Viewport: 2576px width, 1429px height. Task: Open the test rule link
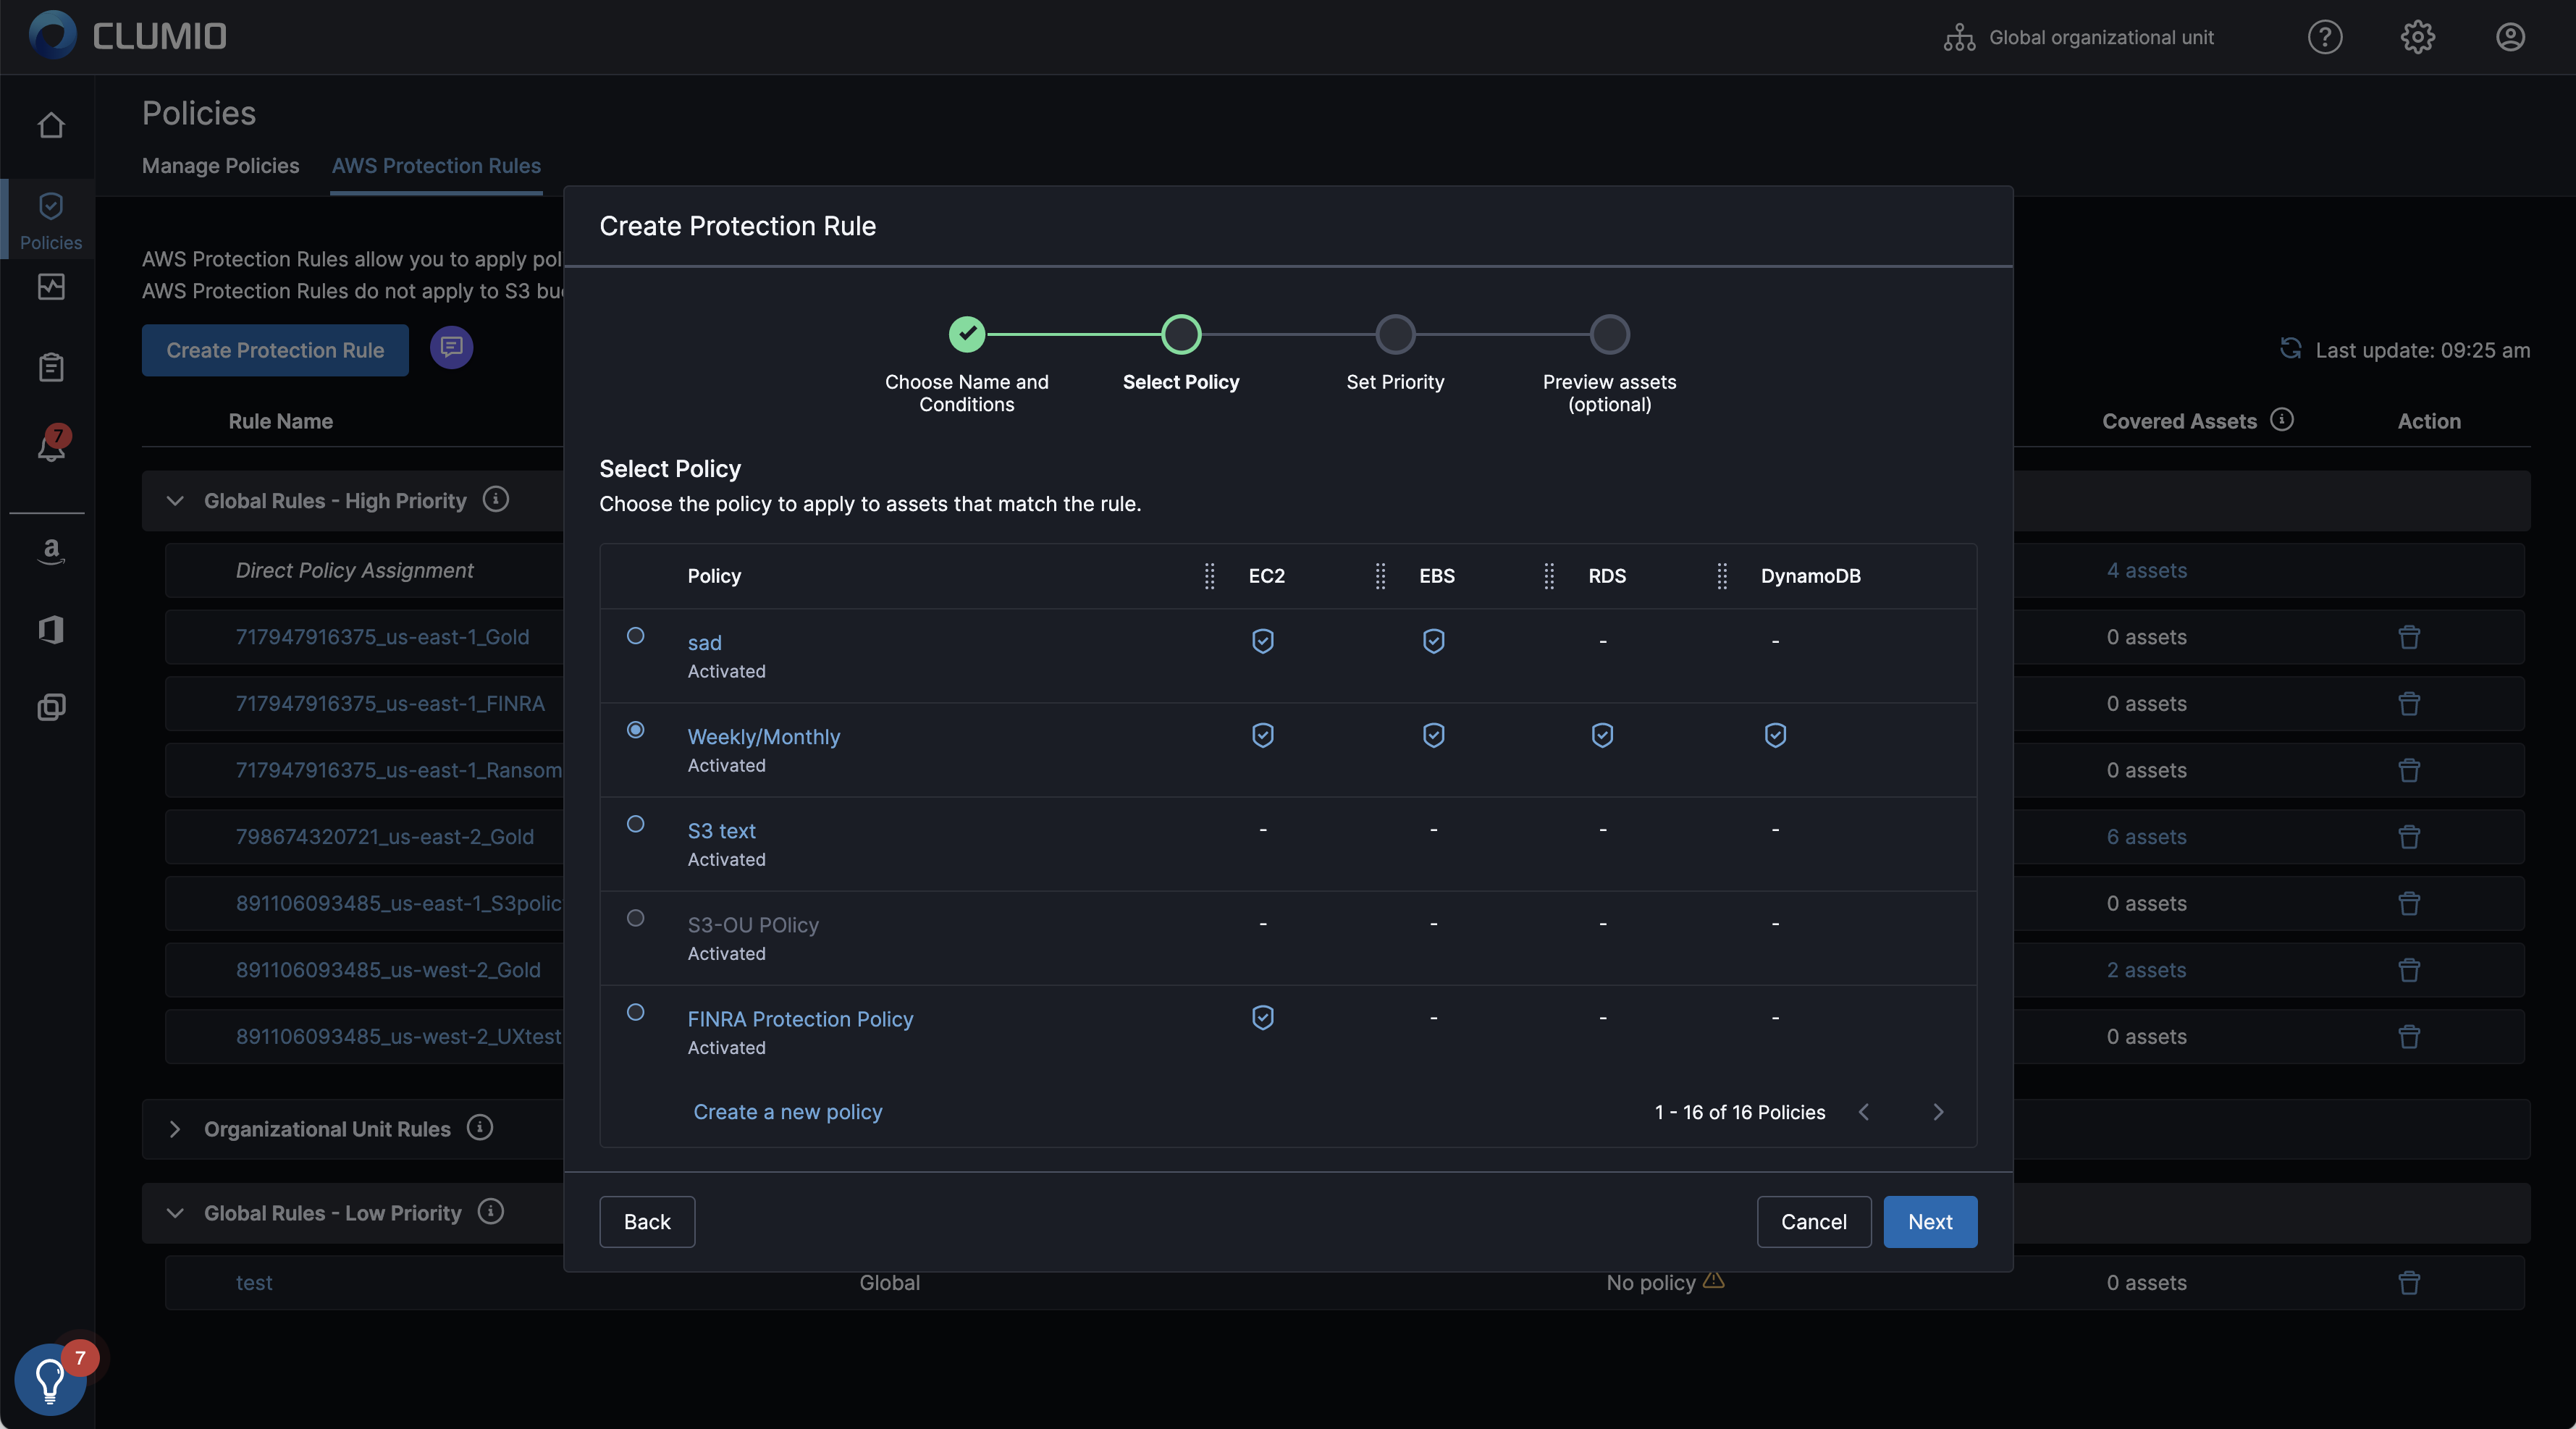[253, 1283]
